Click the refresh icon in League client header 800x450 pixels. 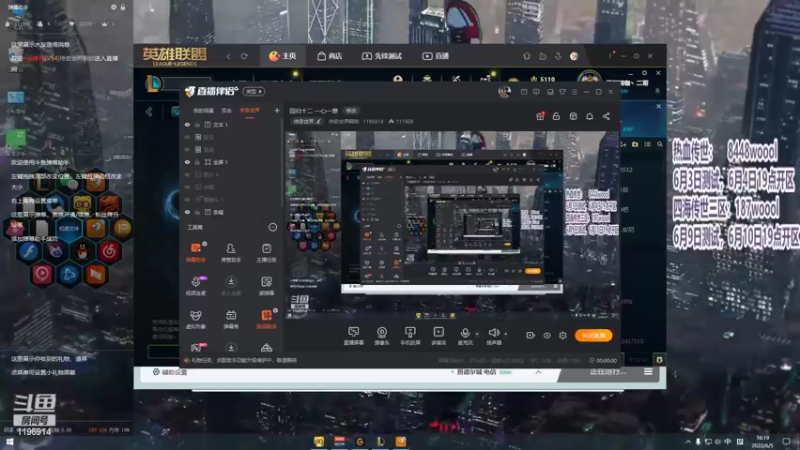coord(244,56)
